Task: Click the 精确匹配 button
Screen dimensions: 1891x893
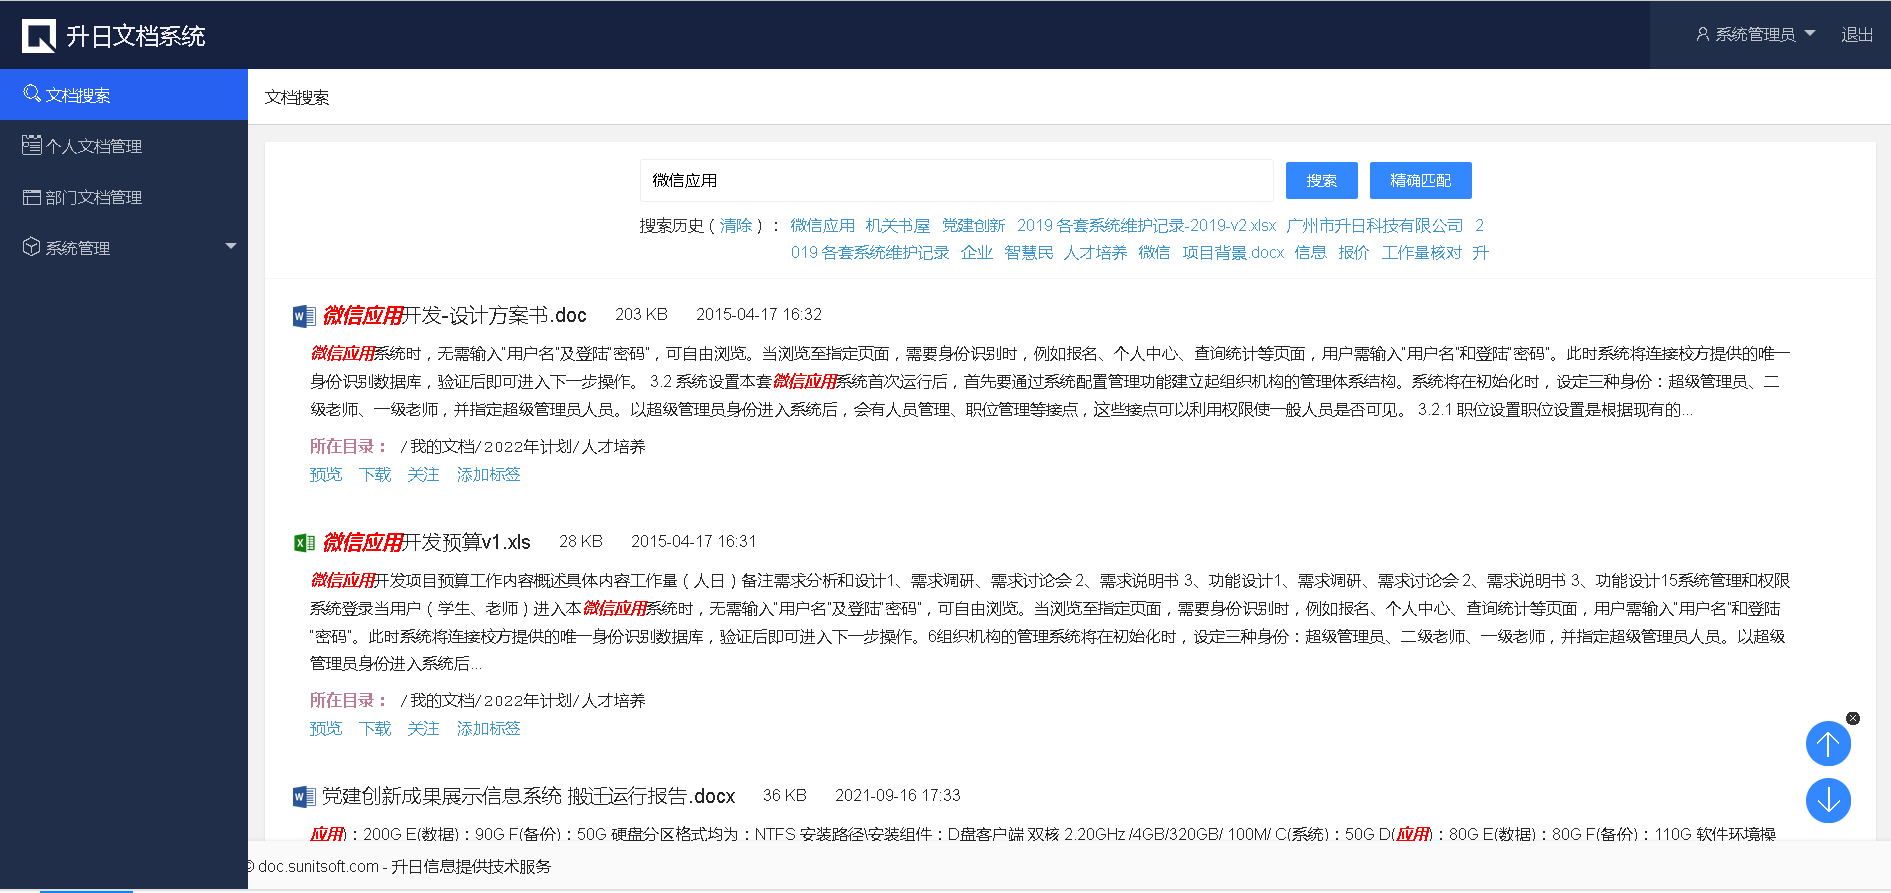Action: 1420,180
